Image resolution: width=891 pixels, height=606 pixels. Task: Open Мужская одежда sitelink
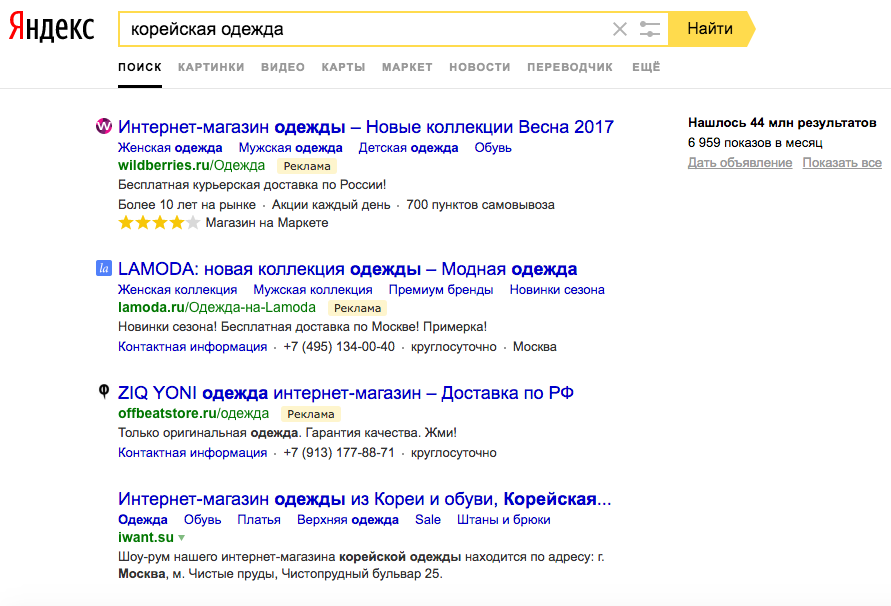290,148
